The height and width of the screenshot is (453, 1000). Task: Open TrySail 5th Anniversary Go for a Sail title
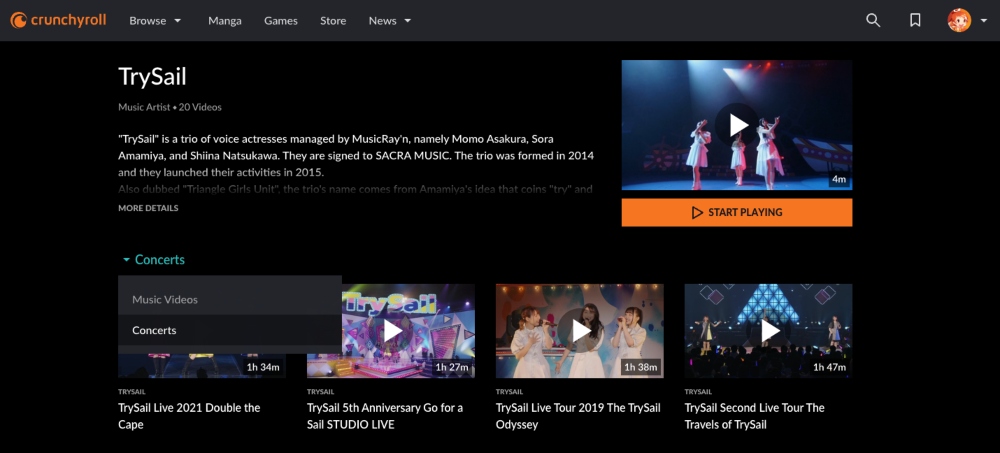click(x=385, y=416)
